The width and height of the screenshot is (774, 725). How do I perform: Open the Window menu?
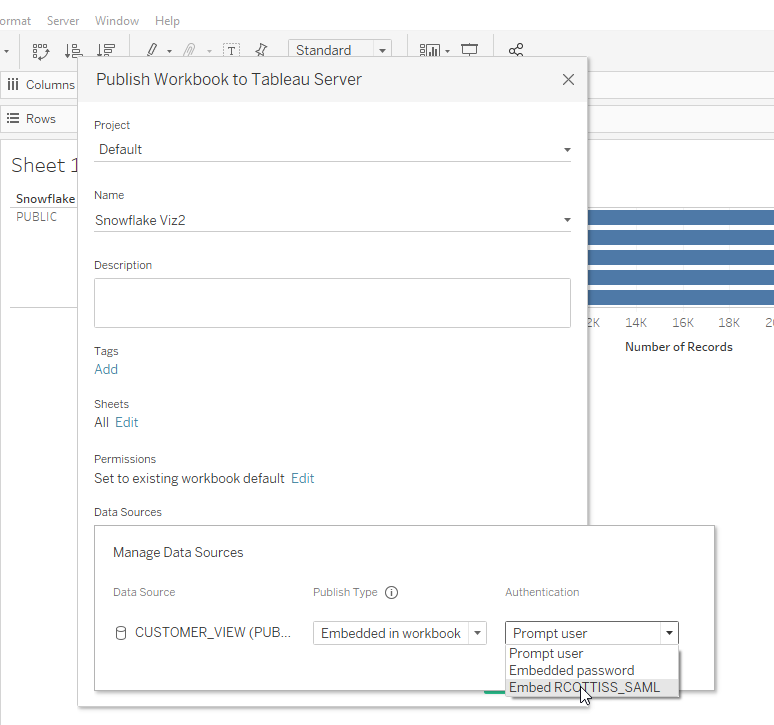coord(117,21)
